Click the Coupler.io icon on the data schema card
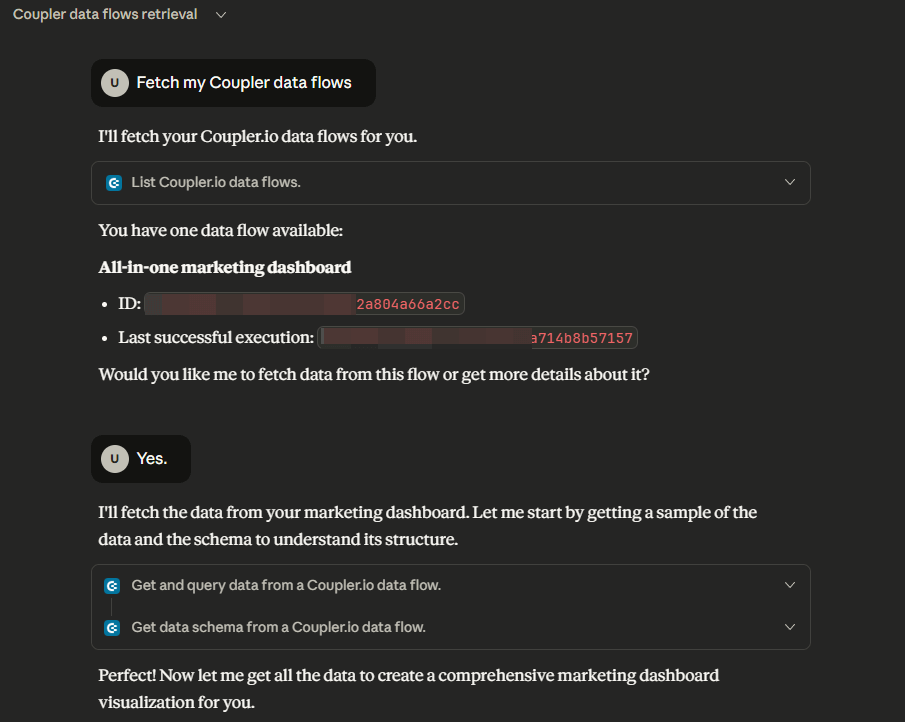The width and height of the screenshot is (905, 722). tap(113, 627)
